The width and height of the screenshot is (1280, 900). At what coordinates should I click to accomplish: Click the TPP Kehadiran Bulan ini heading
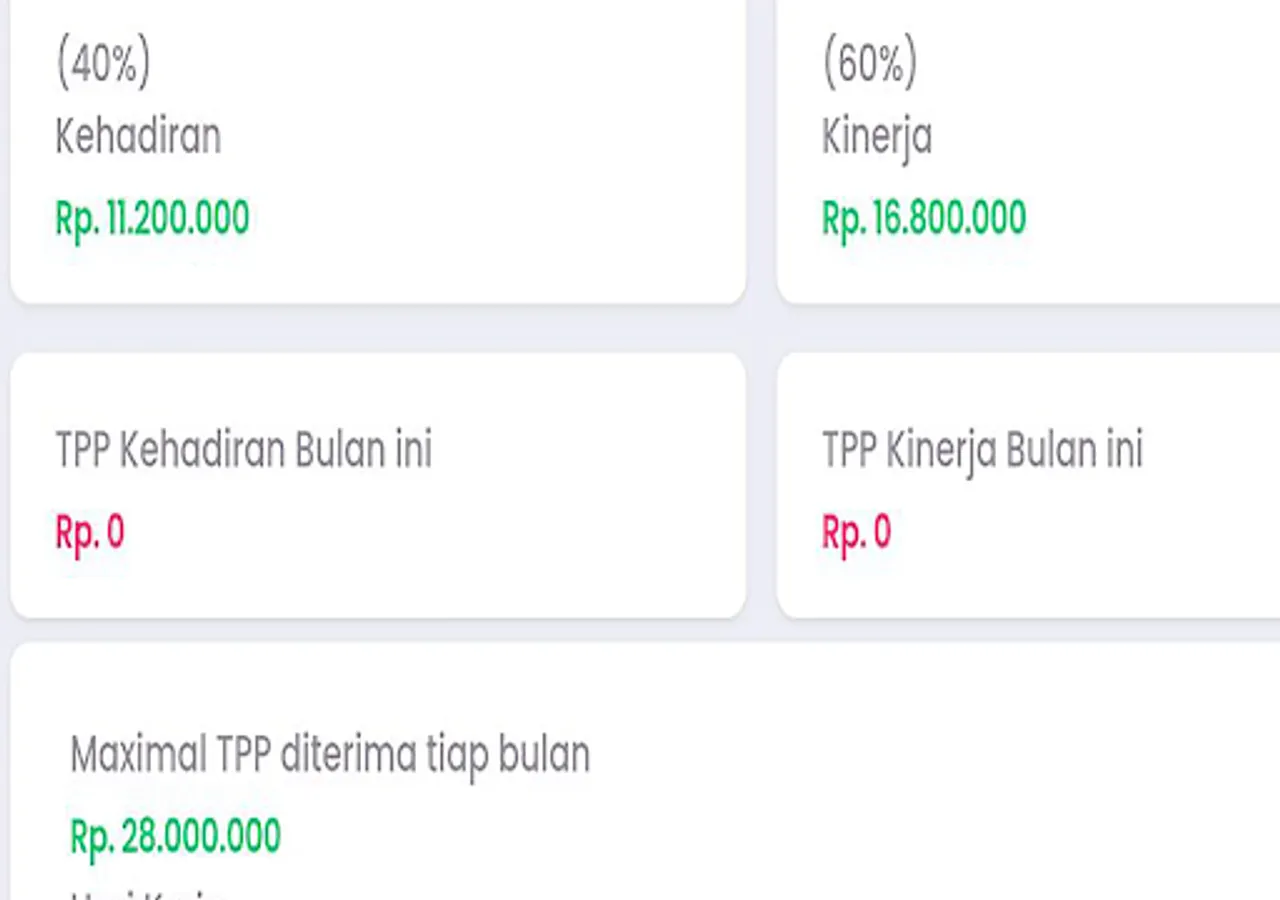coord(244,450)
